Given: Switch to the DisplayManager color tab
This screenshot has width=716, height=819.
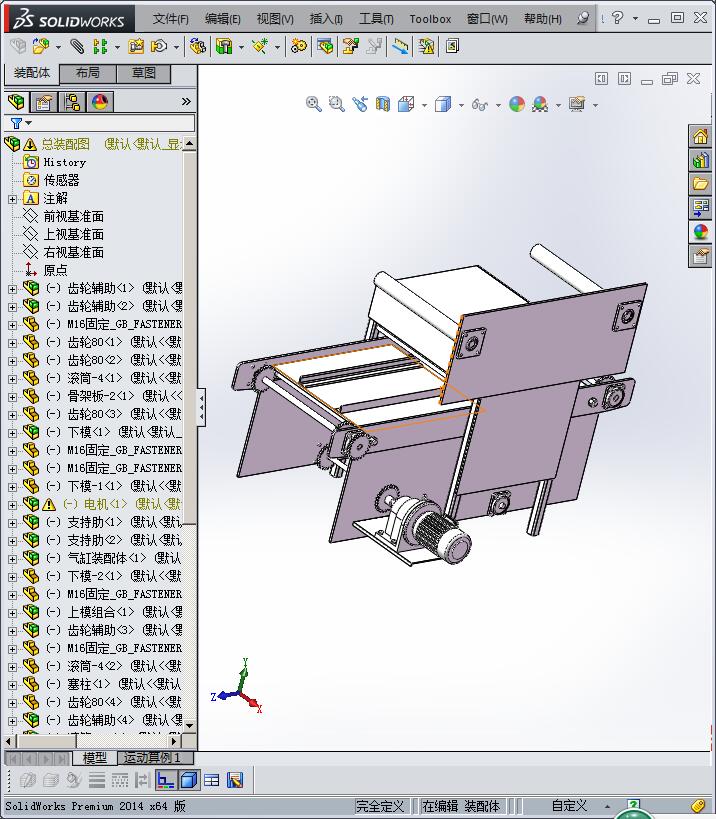Looking at the screenshot, I should (x=100, y=102).
